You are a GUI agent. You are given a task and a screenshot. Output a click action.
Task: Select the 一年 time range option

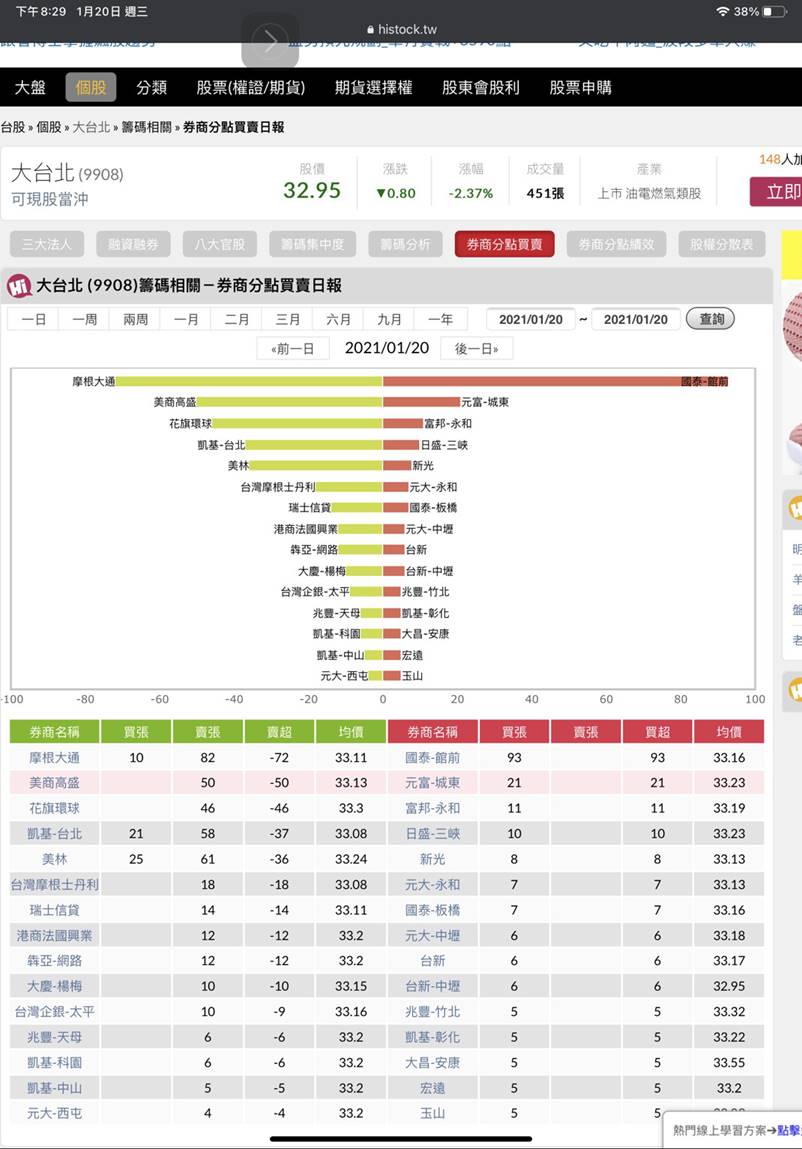tap(440, 319)
